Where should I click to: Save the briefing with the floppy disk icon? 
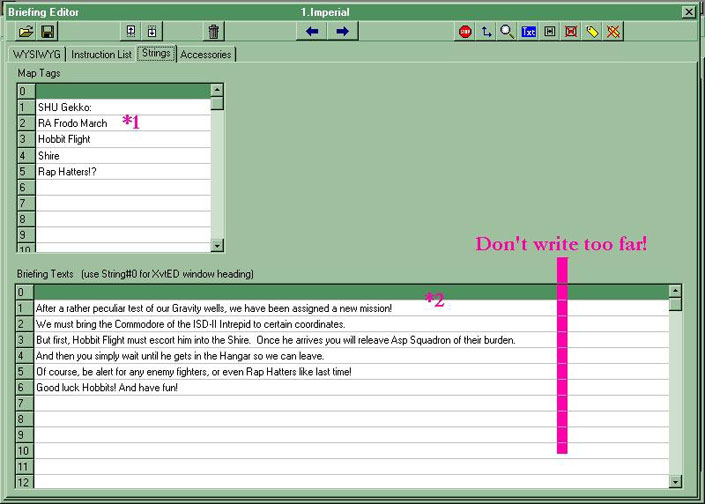point(47,31)
